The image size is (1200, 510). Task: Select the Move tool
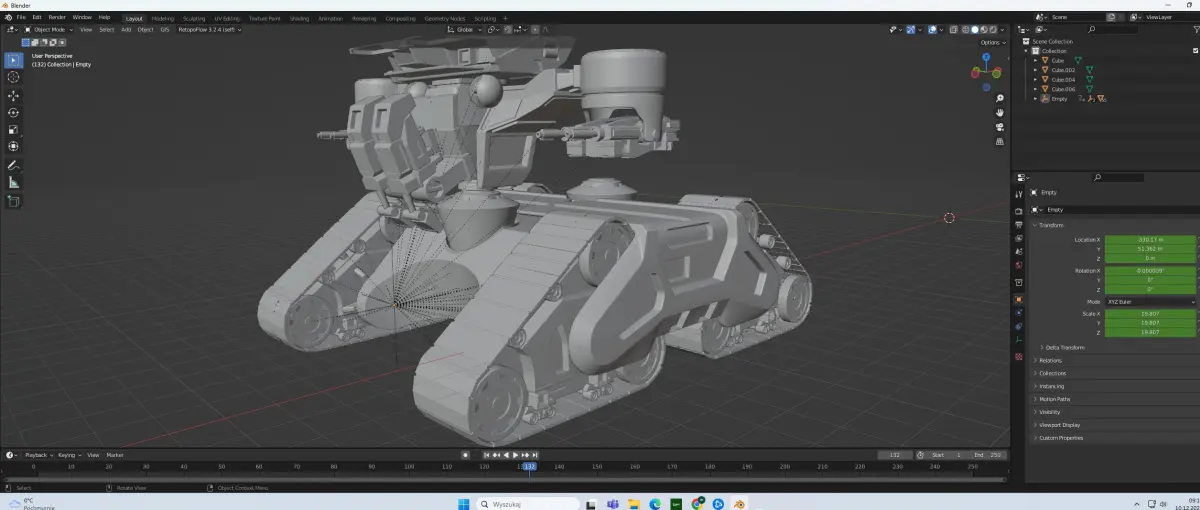click(x=13, y=96)
